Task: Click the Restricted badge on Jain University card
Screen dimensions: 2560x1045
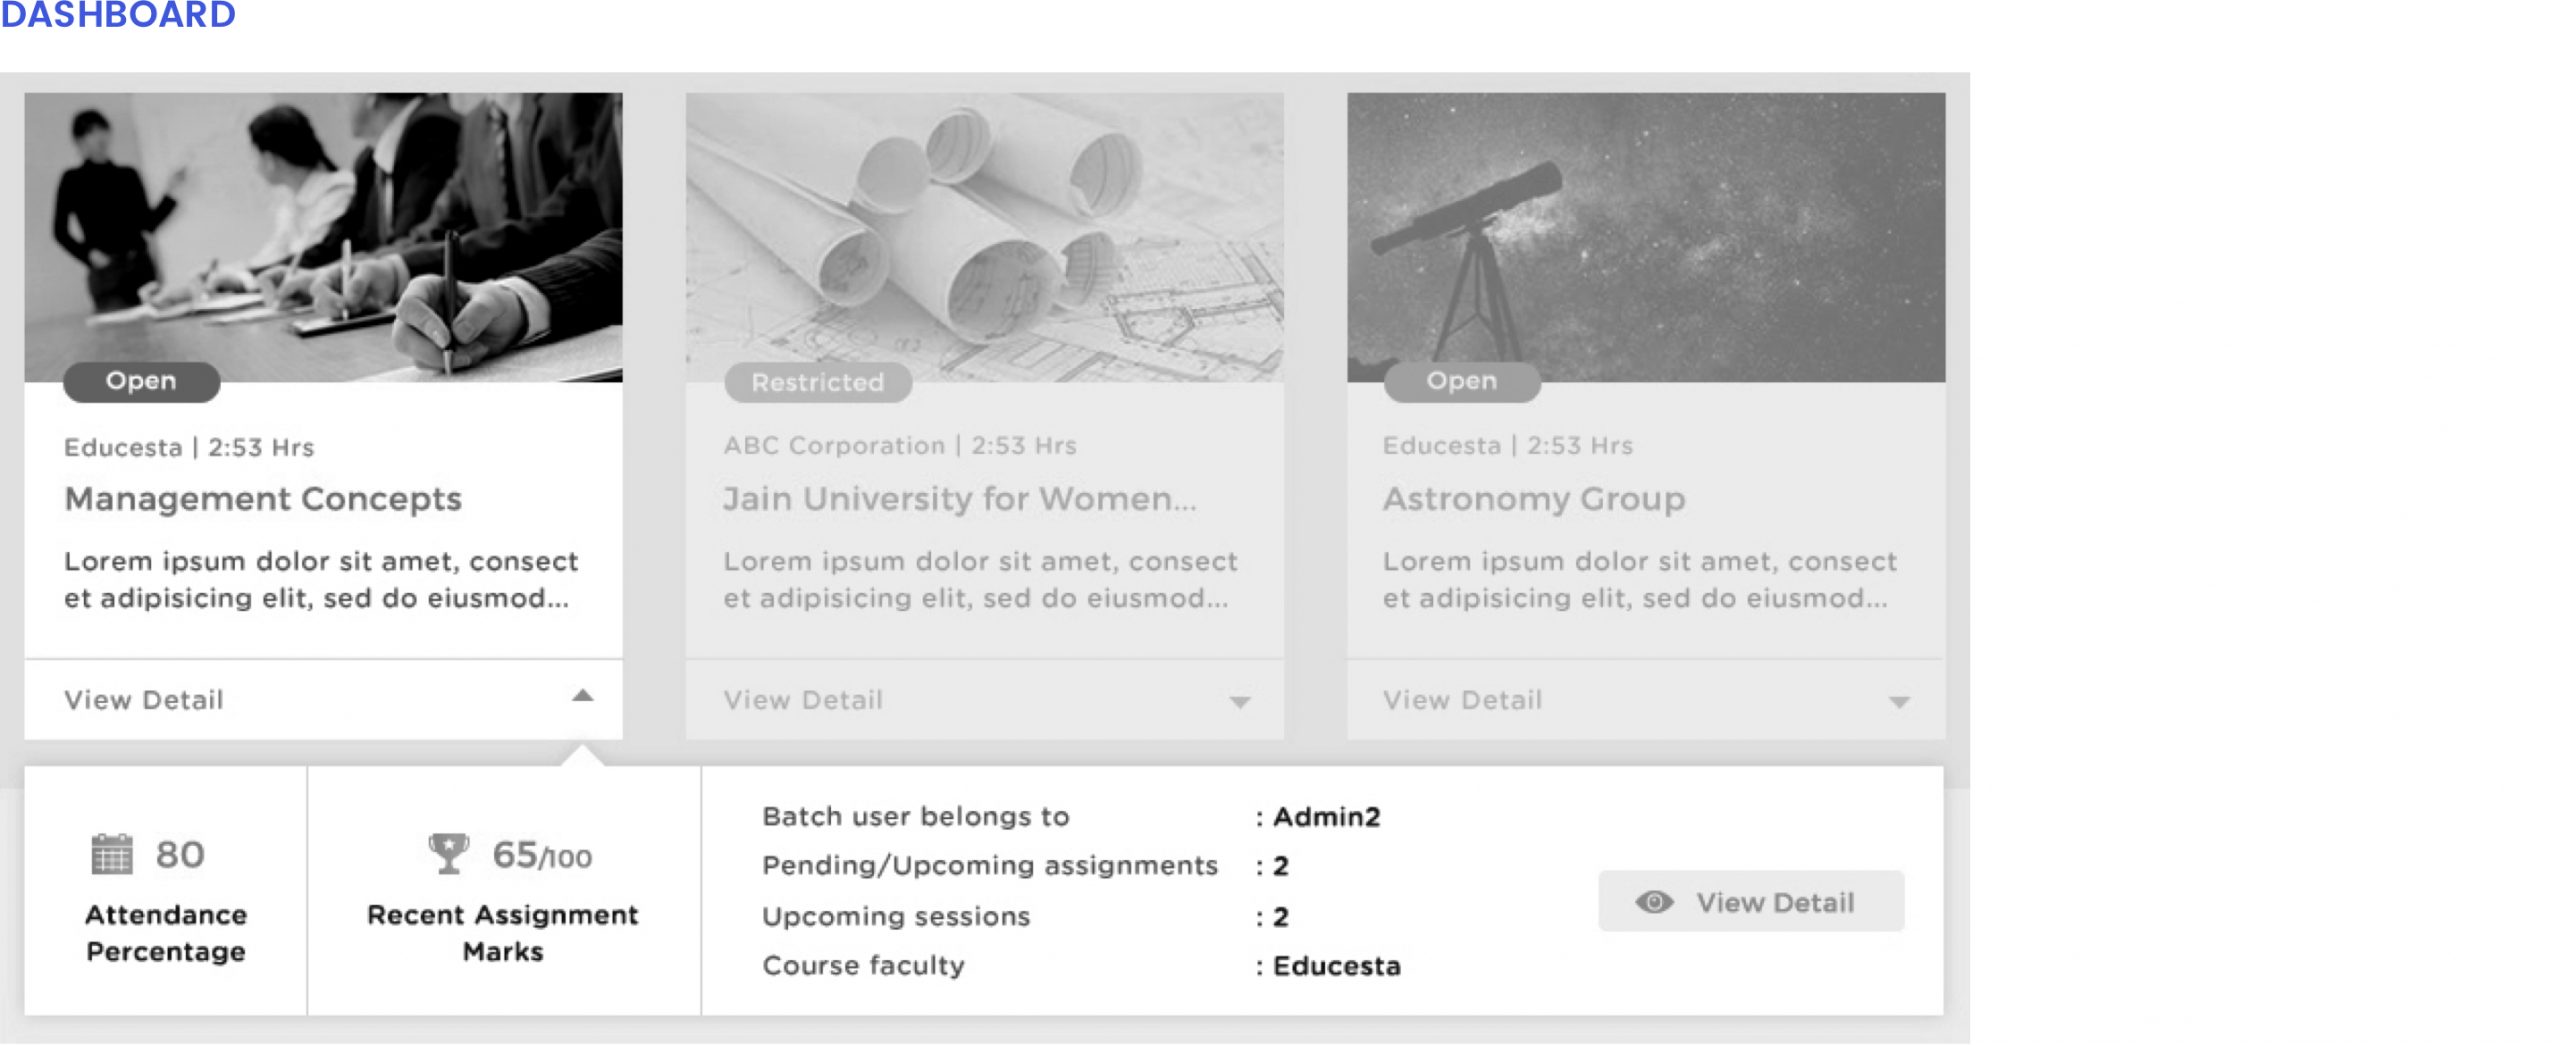Action: (x=818, y=382)
